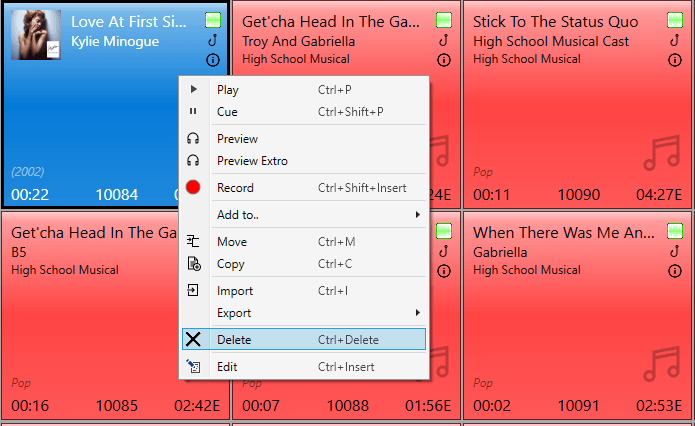Select Preview Extro menu entry
The height and width of the screenshot is (426, 695).
click(x=304, y=161)
